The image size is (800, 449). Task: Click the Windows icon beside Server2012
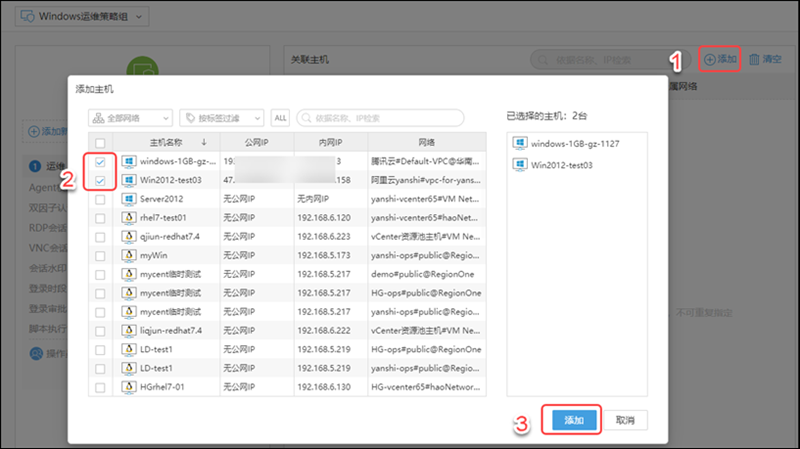pyautogui.click(x=129, y=199)
